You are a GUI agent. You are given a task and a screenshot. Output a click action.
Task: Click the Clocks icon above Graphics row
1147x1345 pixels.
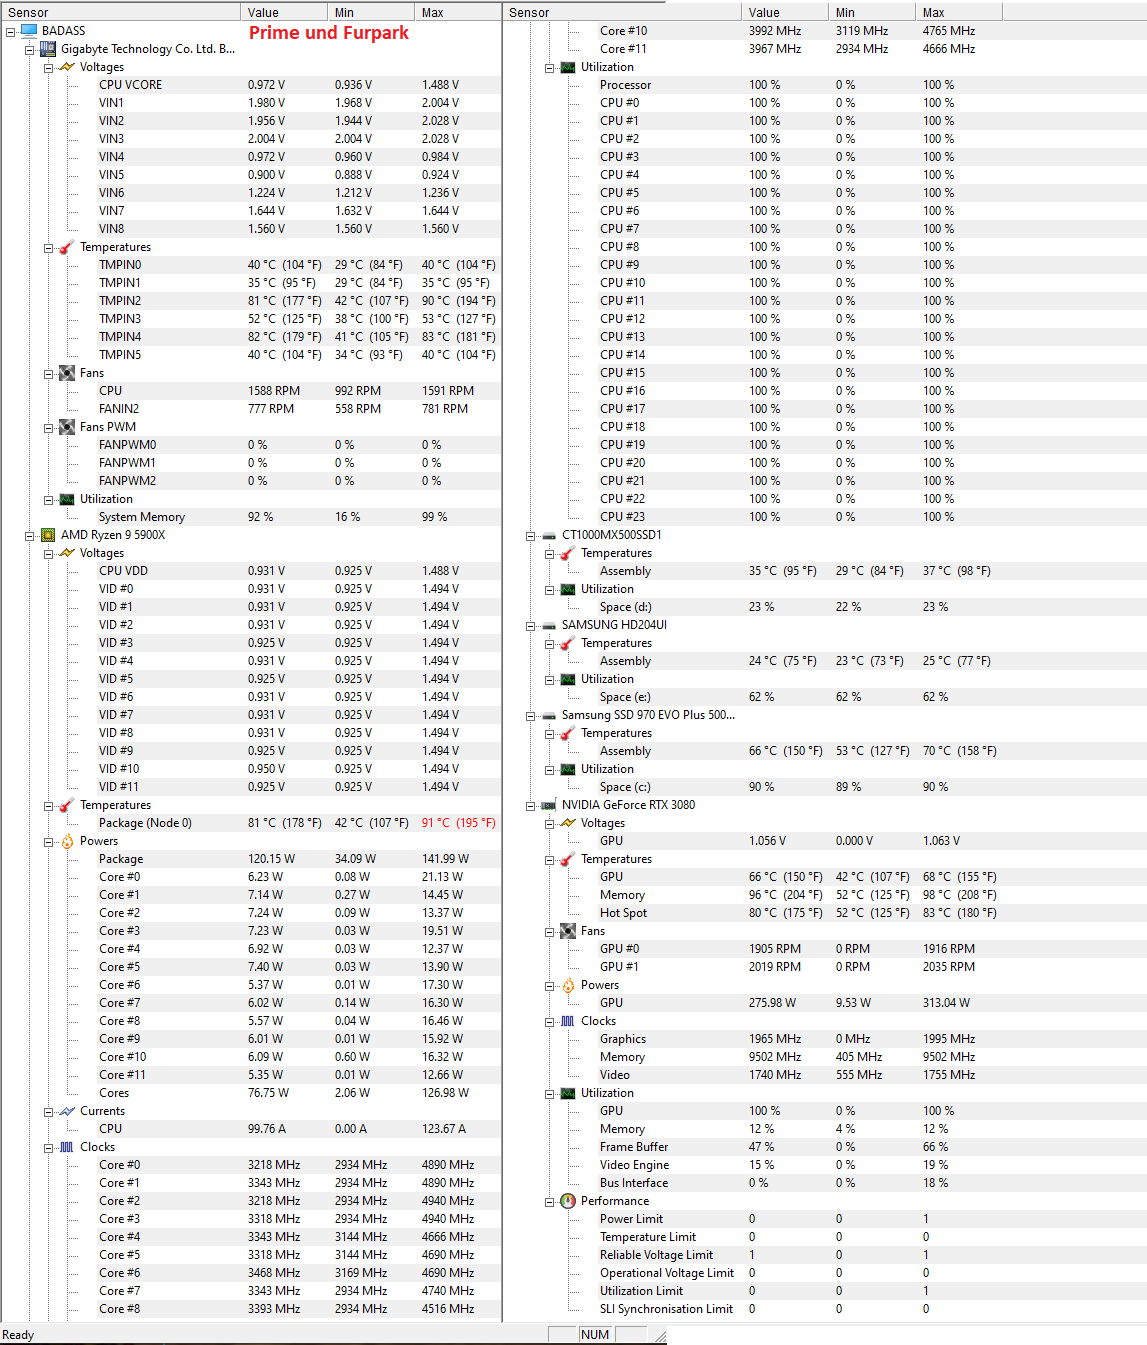coord(568,1021)
